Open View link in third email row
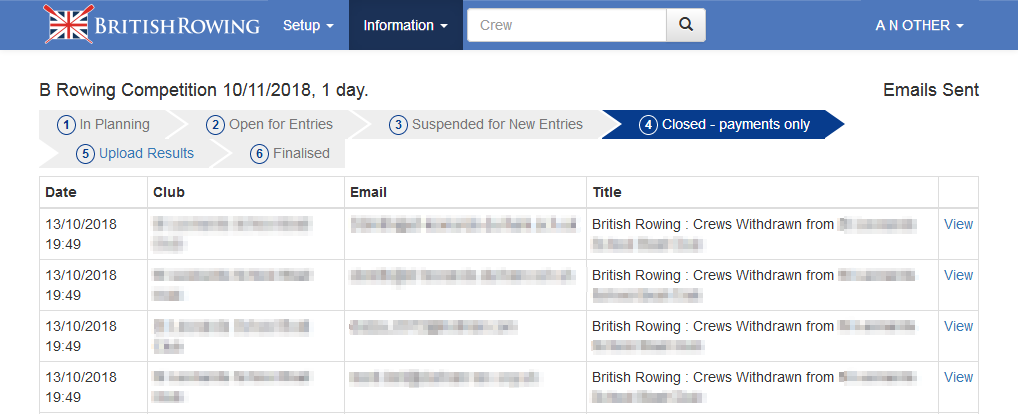This screenshot has height=414, width=1018. point(958,326)
